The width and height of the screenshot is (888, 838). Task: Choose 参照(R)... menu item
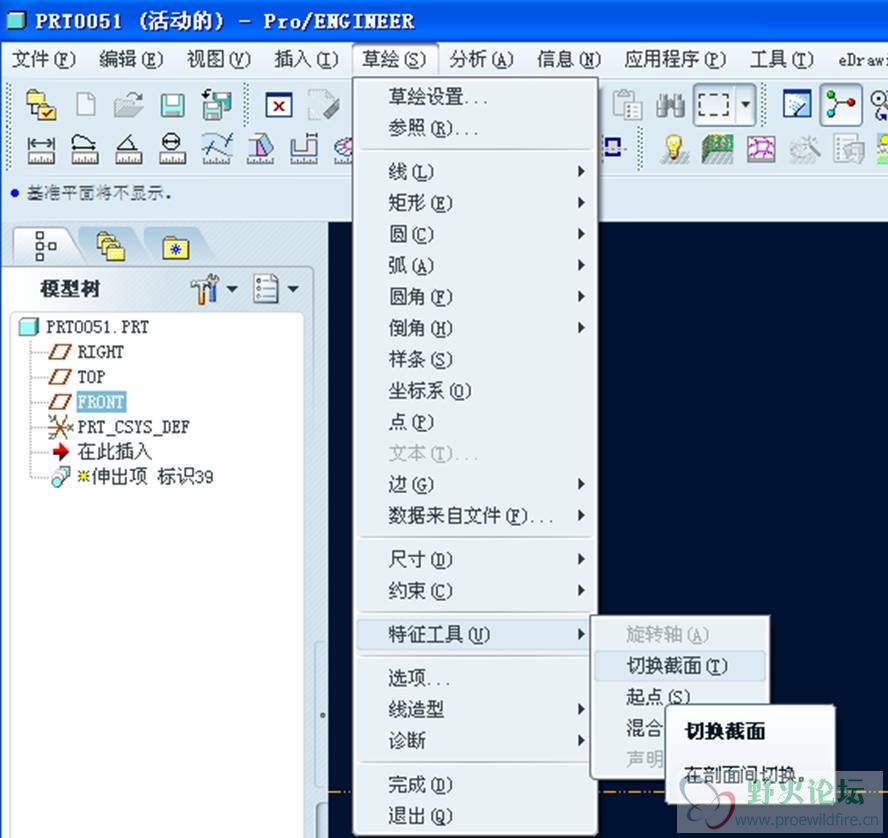pos(475,129)
